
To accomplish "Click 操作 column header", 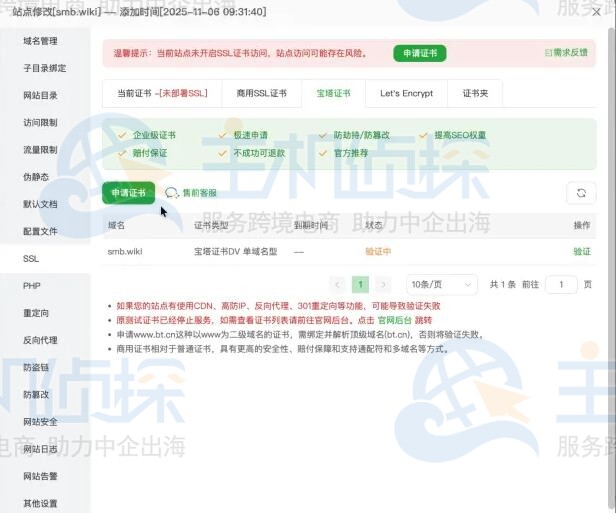I will point(582,225).
